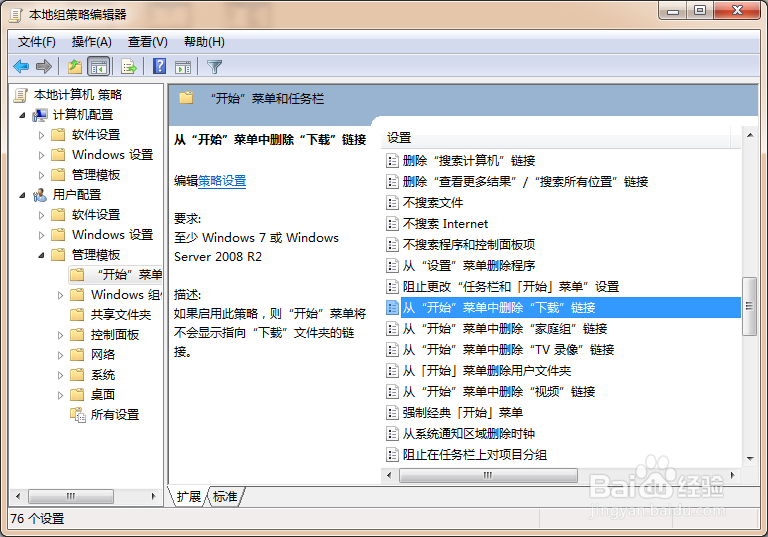Click the settings list vertical scrollbar thumb

(749, 306)
